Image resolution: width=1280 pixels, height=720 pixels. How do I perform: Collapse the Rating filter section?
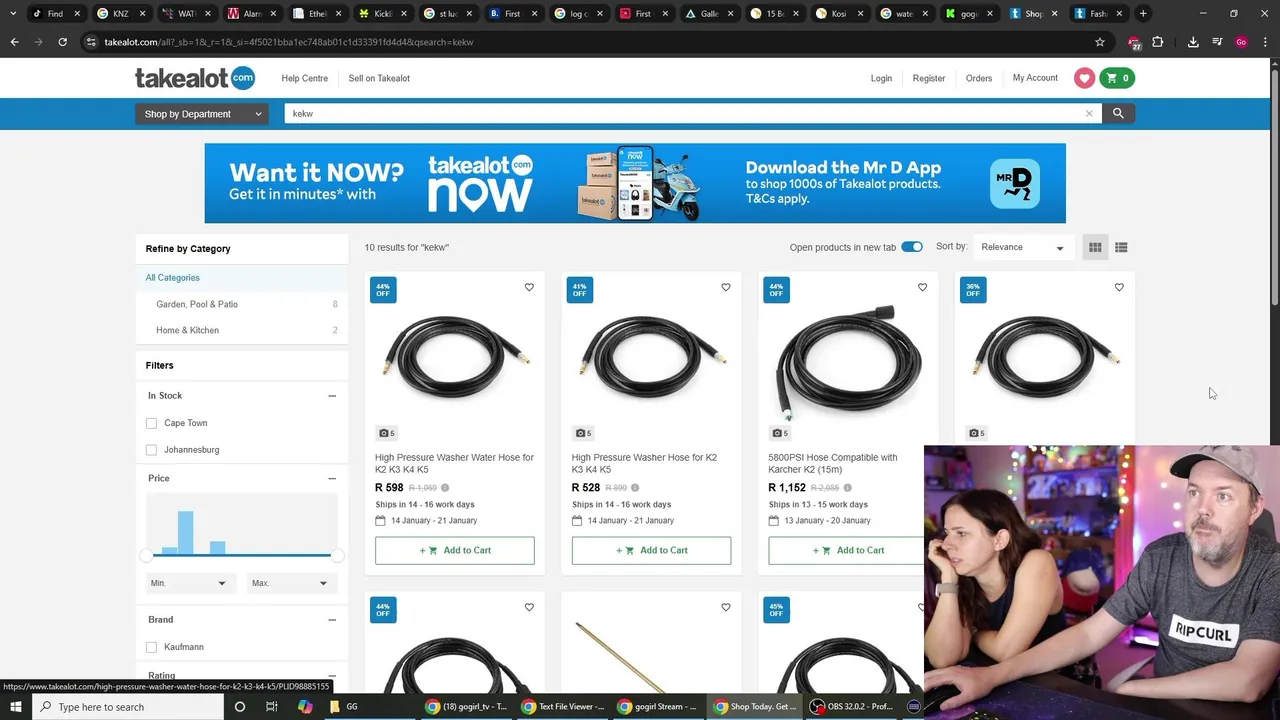pyautogui.click(x=332, y=676)
